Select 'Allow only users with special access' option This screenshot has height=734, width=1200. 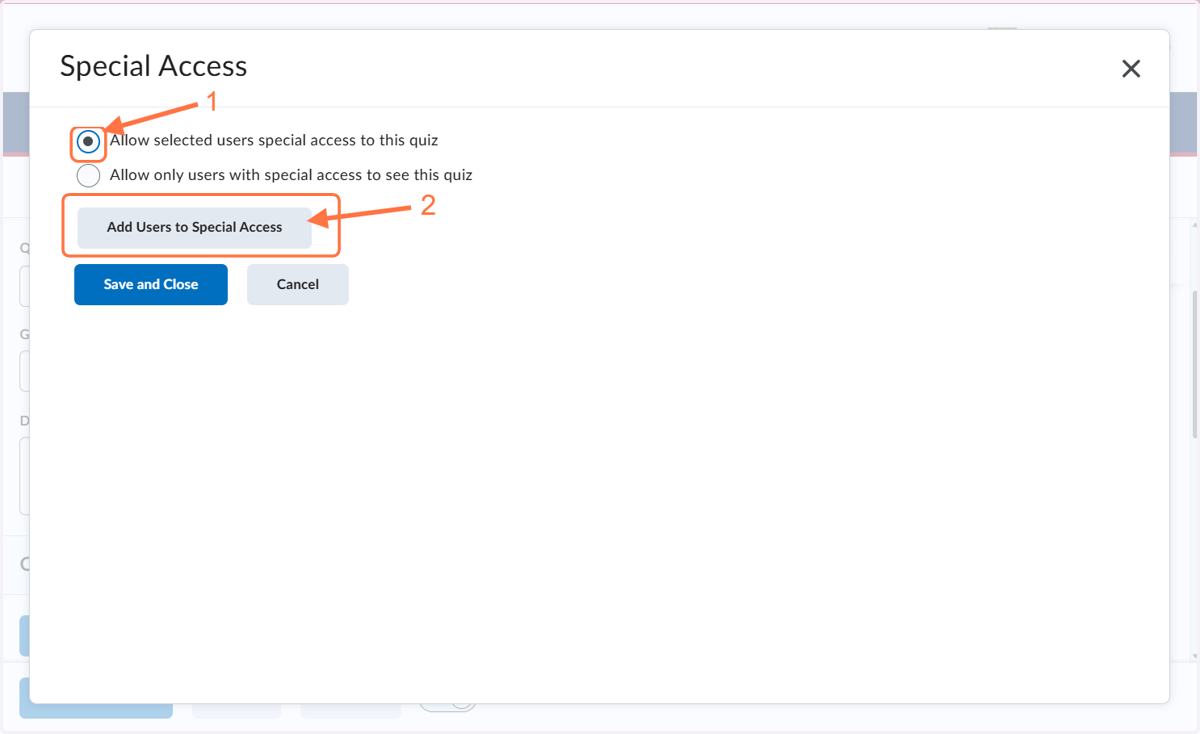coord(88,176)
